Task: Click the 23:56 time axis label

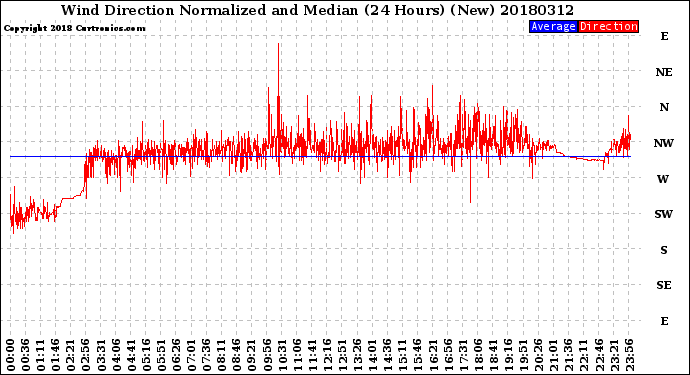Action: point(629,355)
